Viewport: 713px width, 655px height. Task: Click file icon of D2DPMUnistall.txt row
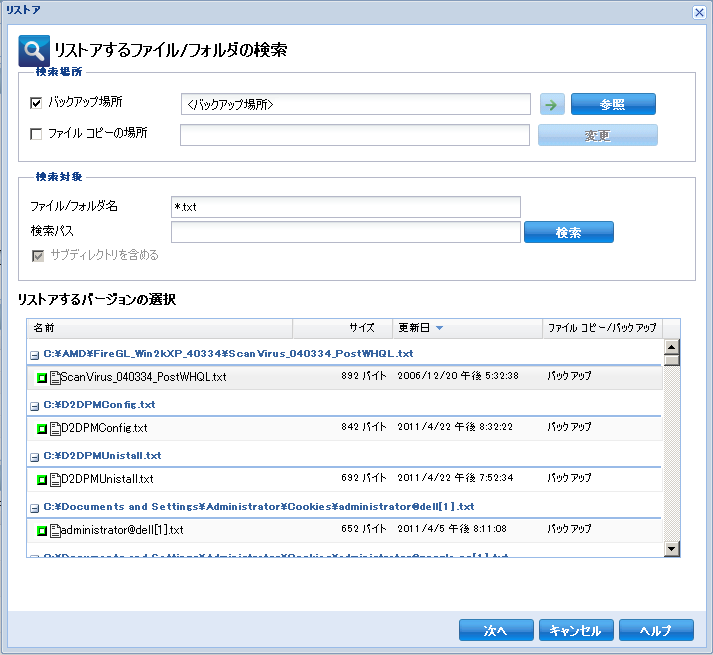point(55,479)
